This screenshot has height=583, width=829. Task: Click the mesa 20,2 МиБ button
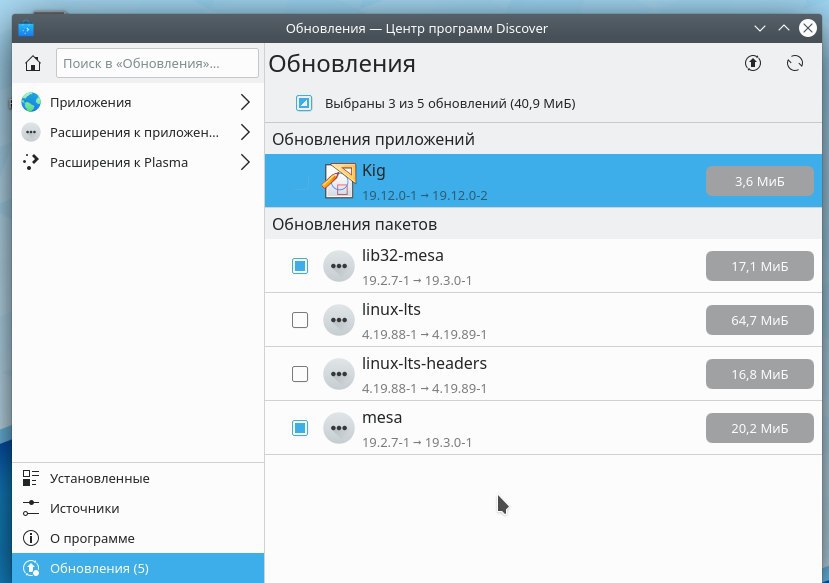coord(759,428)
